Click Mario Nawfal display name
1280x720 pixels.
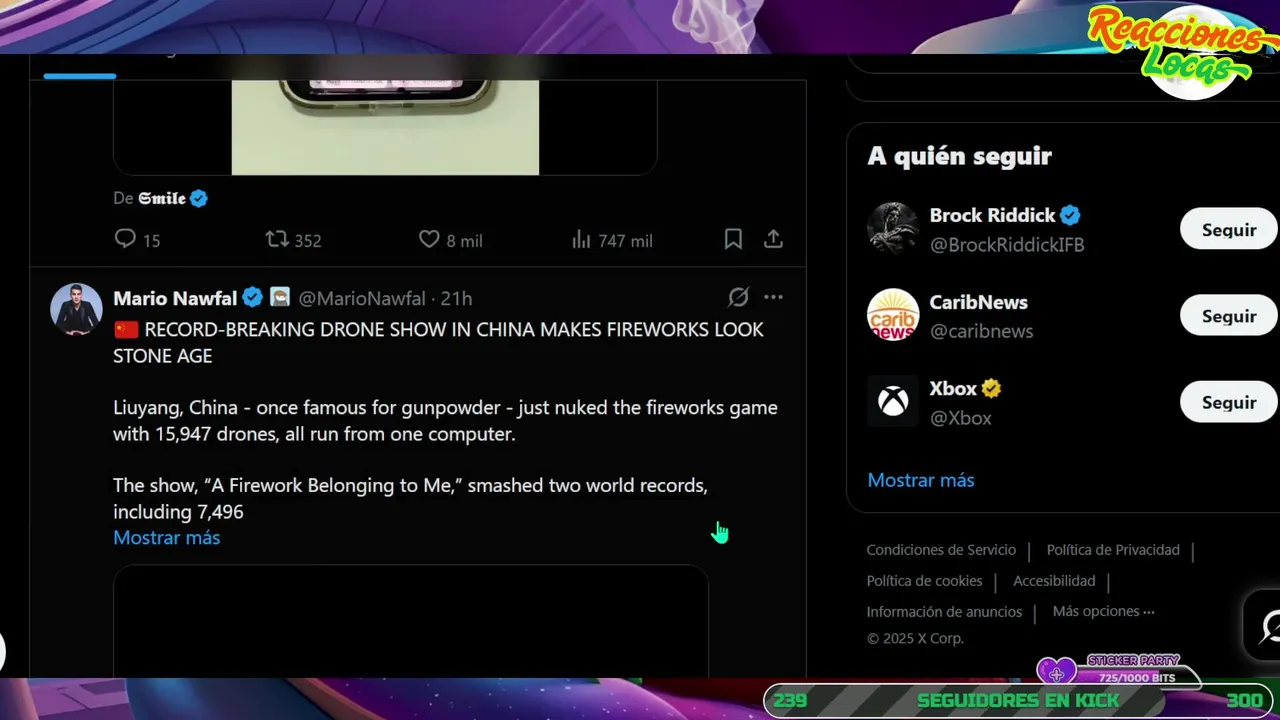(175, 298)
